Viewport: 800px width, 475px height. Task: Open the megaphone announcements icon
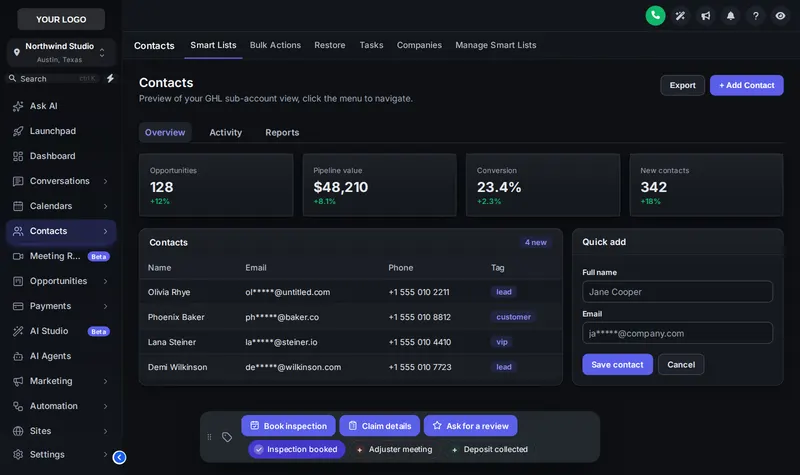705,16
